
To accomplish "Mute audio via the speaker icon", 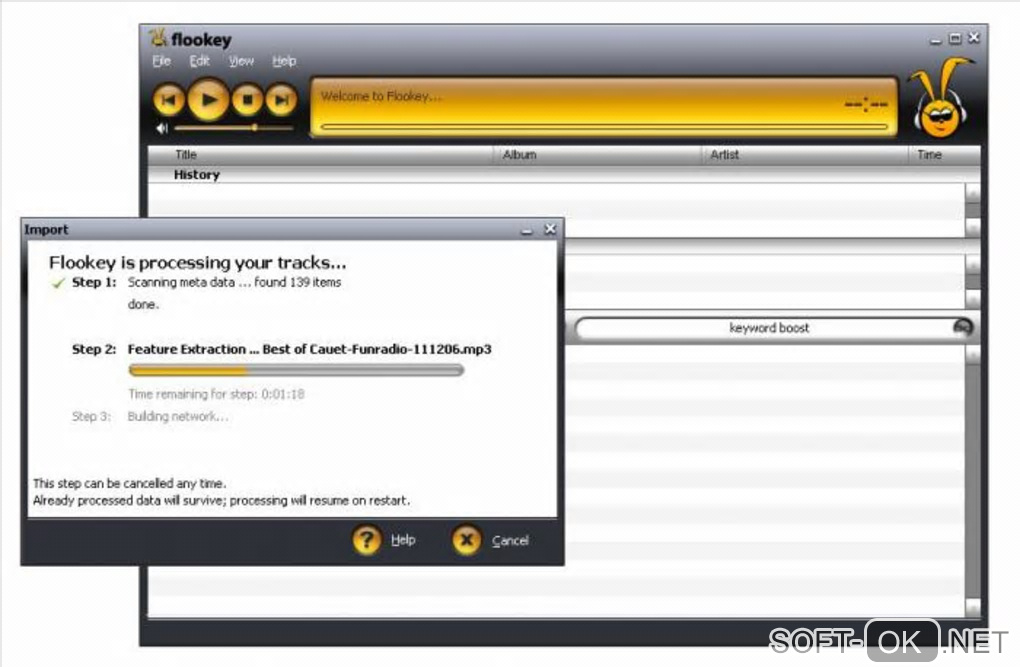I will [x=161, y=128].
